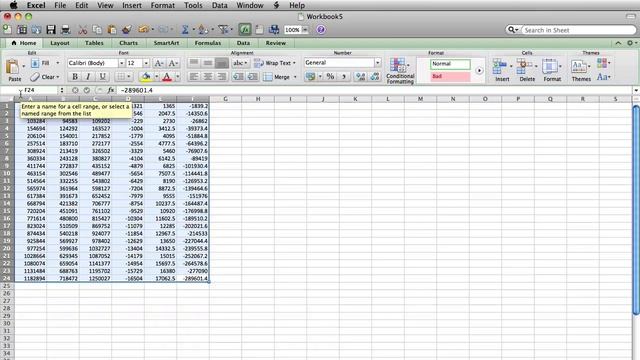Open the font size dropdown arrow
Screen dimensions: 640x360
click(146, 63)
